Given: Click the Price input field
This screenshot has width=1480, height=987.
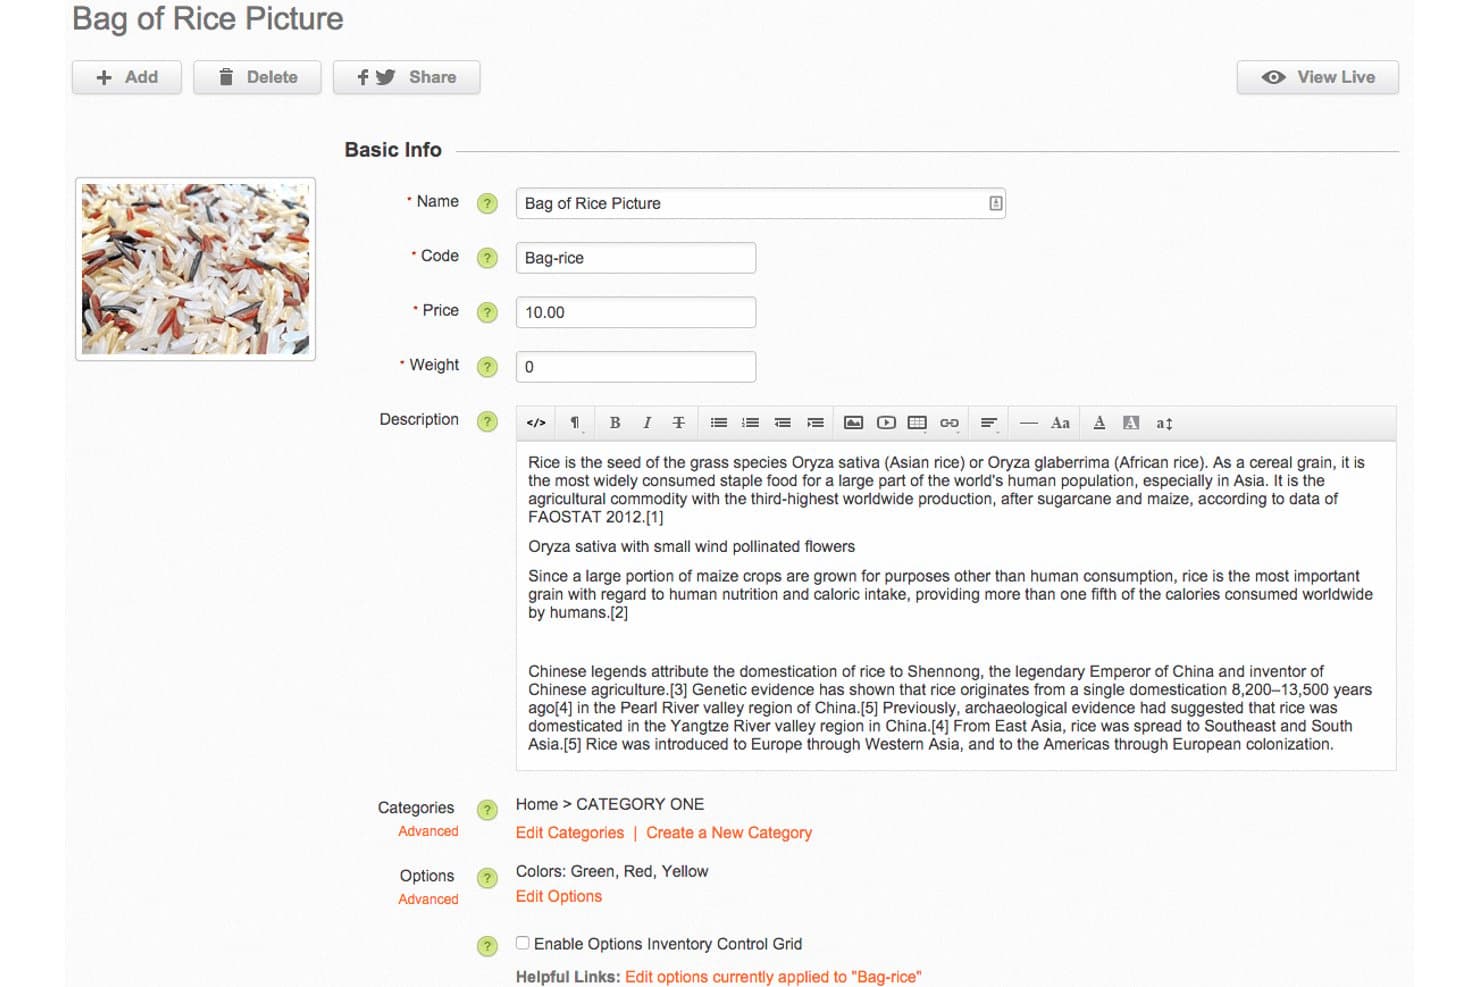Looking at the screenshot, I should 636,312.
